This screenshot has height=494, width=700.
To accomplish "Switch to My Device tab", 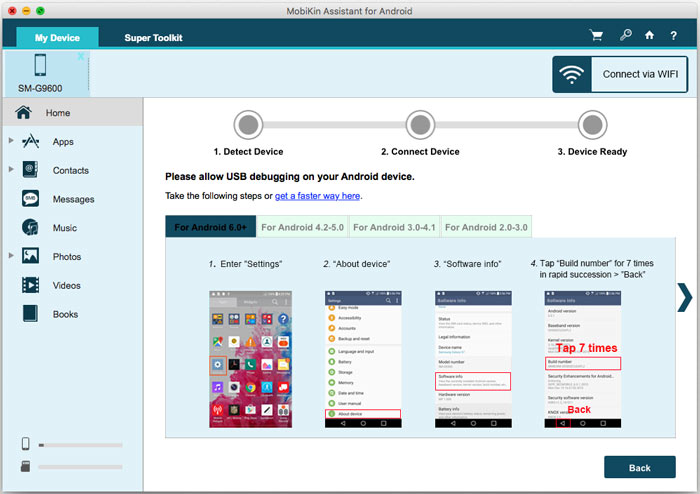I will [x=58, y=37].
